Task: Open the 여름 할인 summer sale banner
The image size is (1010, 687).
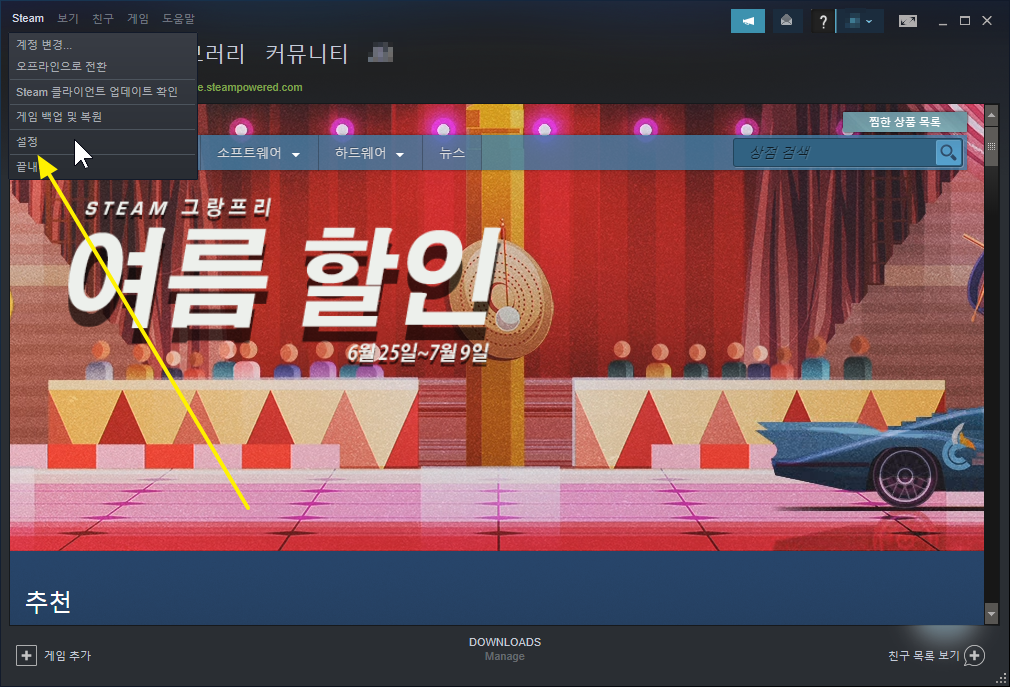Action: [497, 327]
